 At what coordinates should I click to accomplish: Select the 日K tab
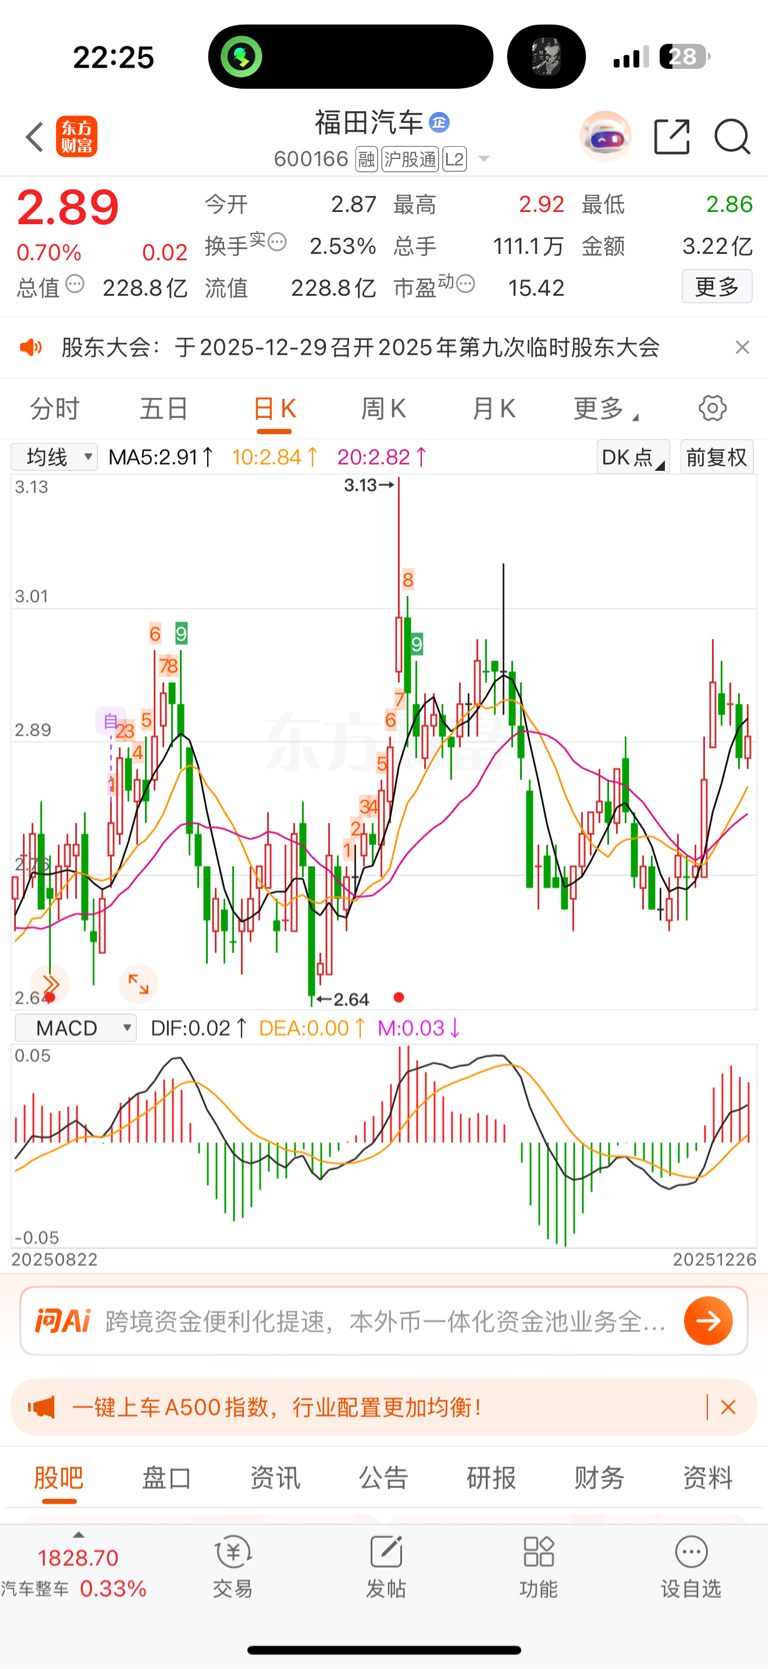click(274, 409)
